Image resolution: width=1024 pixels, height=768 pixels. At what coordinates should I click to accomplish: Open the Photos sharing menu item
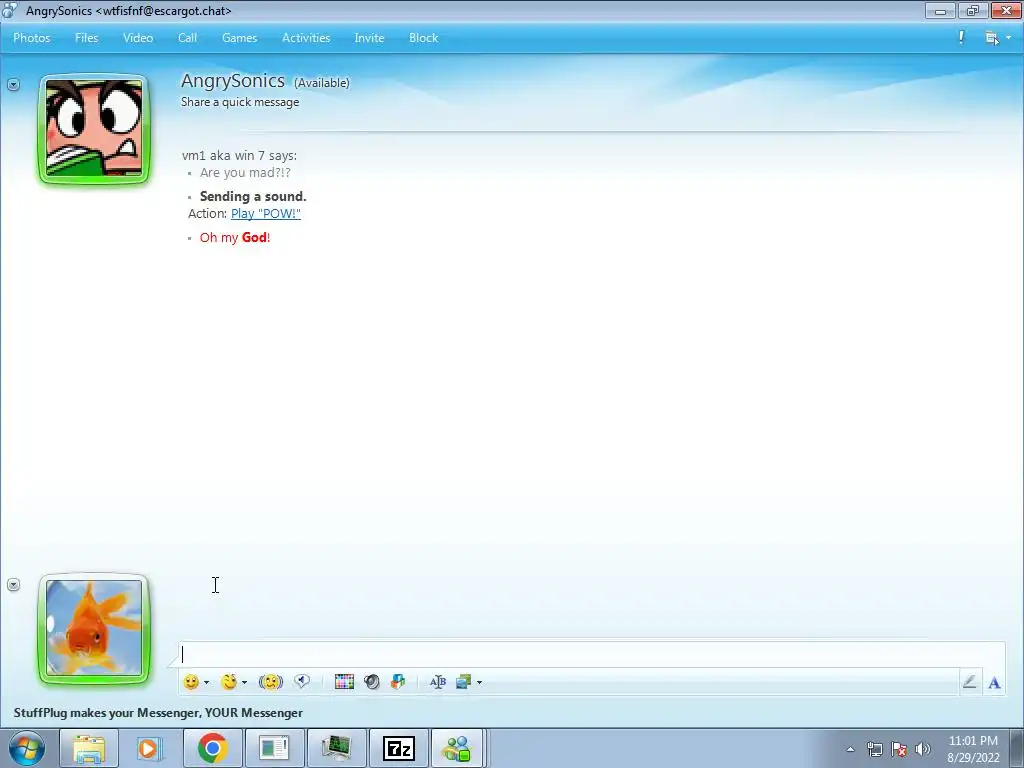[x=31, y=38]
